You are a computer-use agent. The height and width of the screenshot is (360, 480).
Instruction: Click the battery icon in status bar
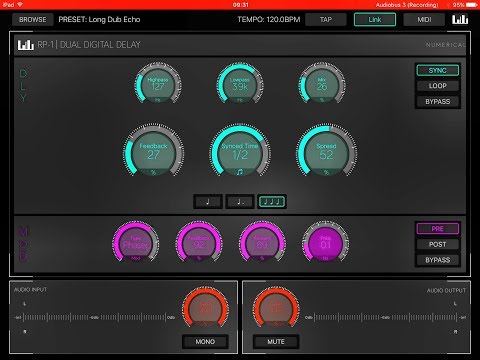point(472,5)
